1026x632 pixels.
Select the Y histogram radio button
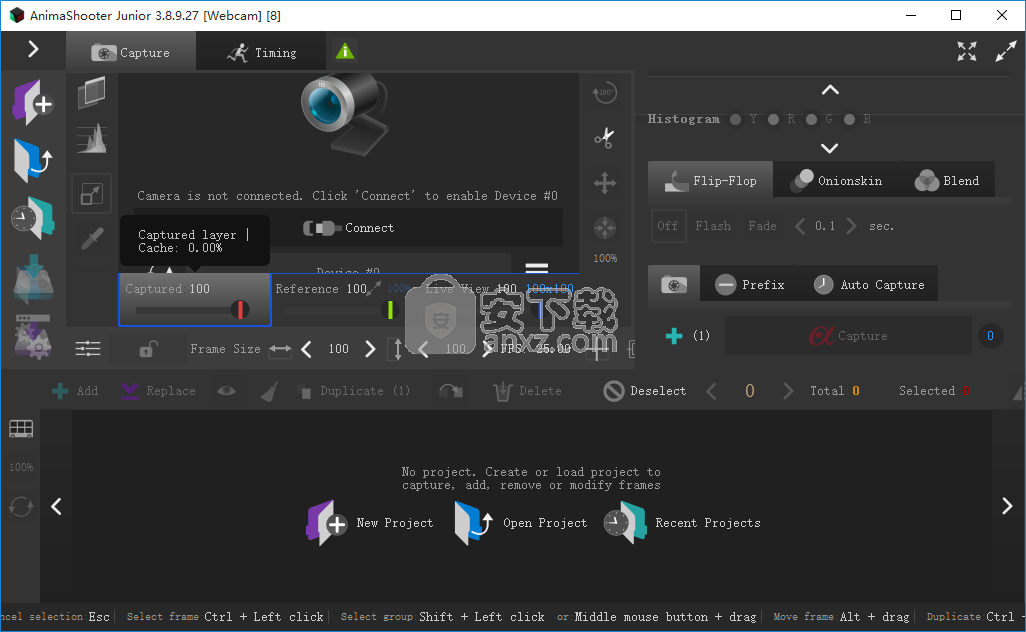pyautogui.click(x=735, y=119)
